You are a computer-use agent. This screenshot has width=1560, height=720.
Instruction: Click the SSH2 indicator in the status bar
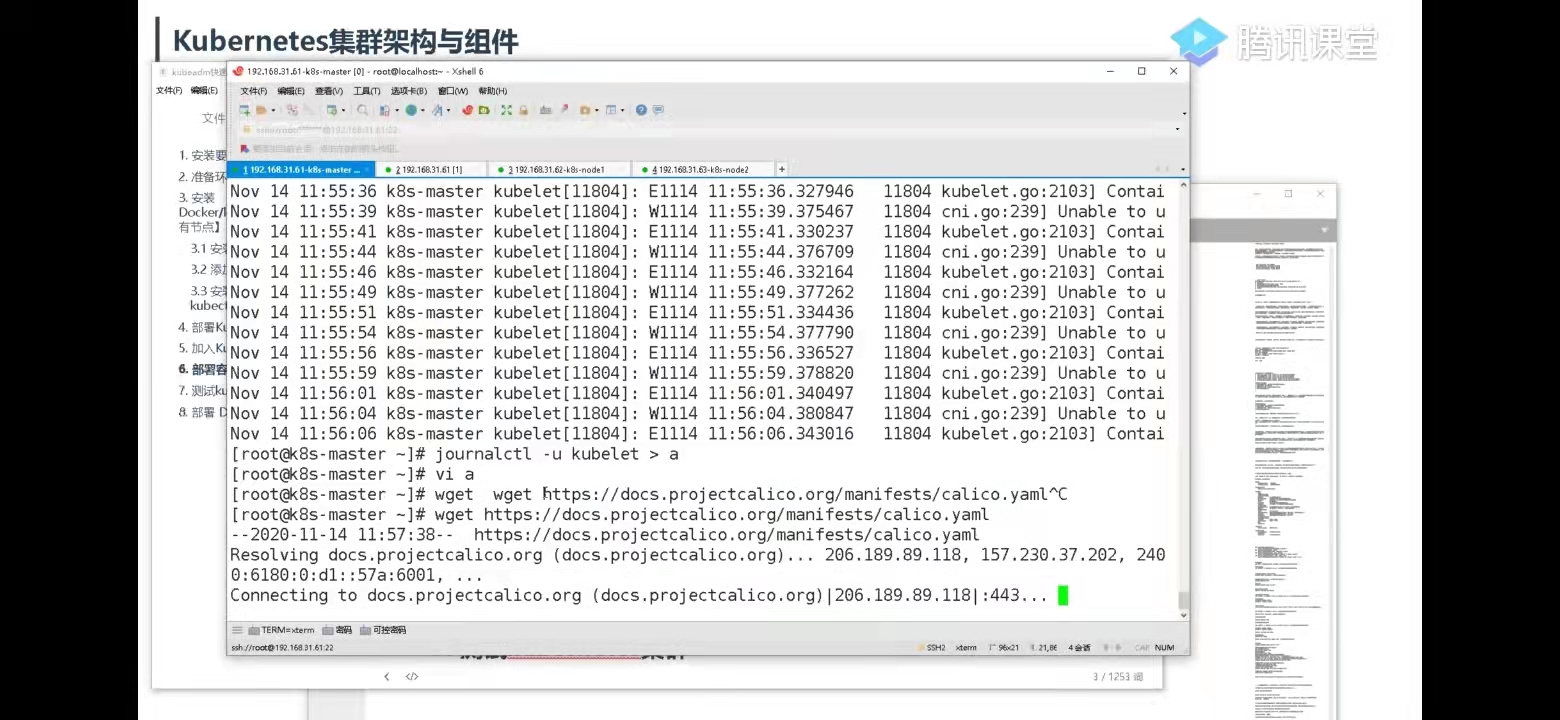point(932,648)
